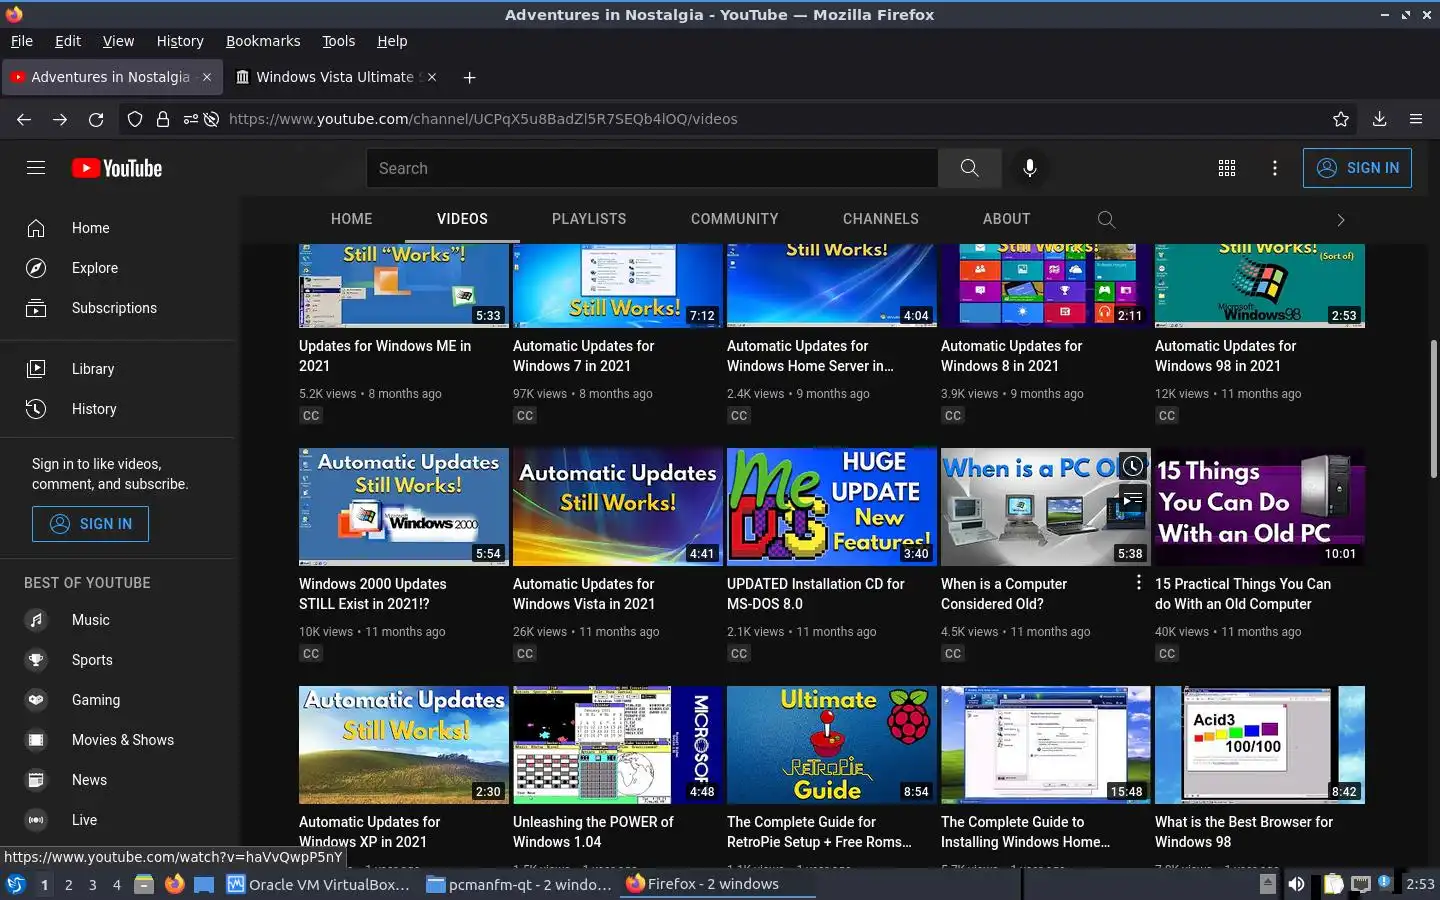
Task: Open 'UPDATED Installation CD for MS-DOS 8.0' thumbnail
Action: pos(832,507)
